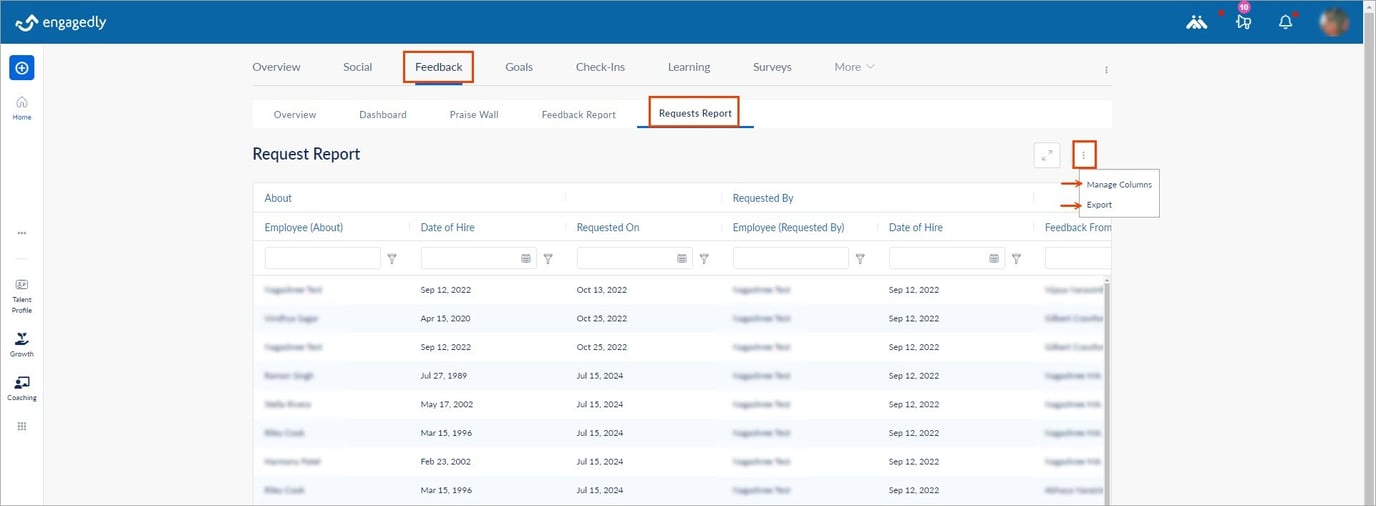1376x506 pixels.
Task: Click the Feb 23, 2002 hire date
Action: pyautogui.click(x=446, y=462)
